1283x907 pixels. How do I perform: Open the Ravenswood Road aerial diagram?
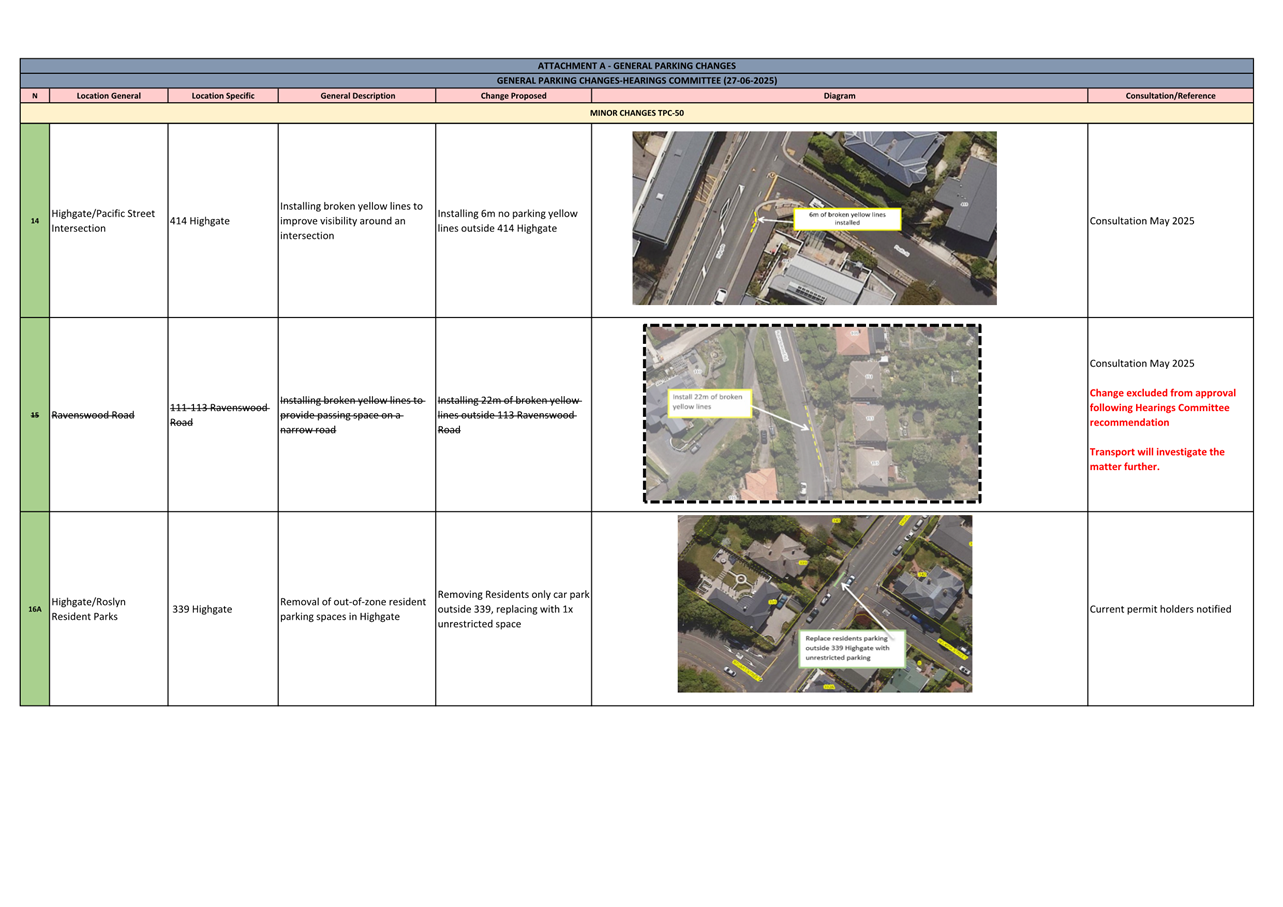click(x=812, y=413)
